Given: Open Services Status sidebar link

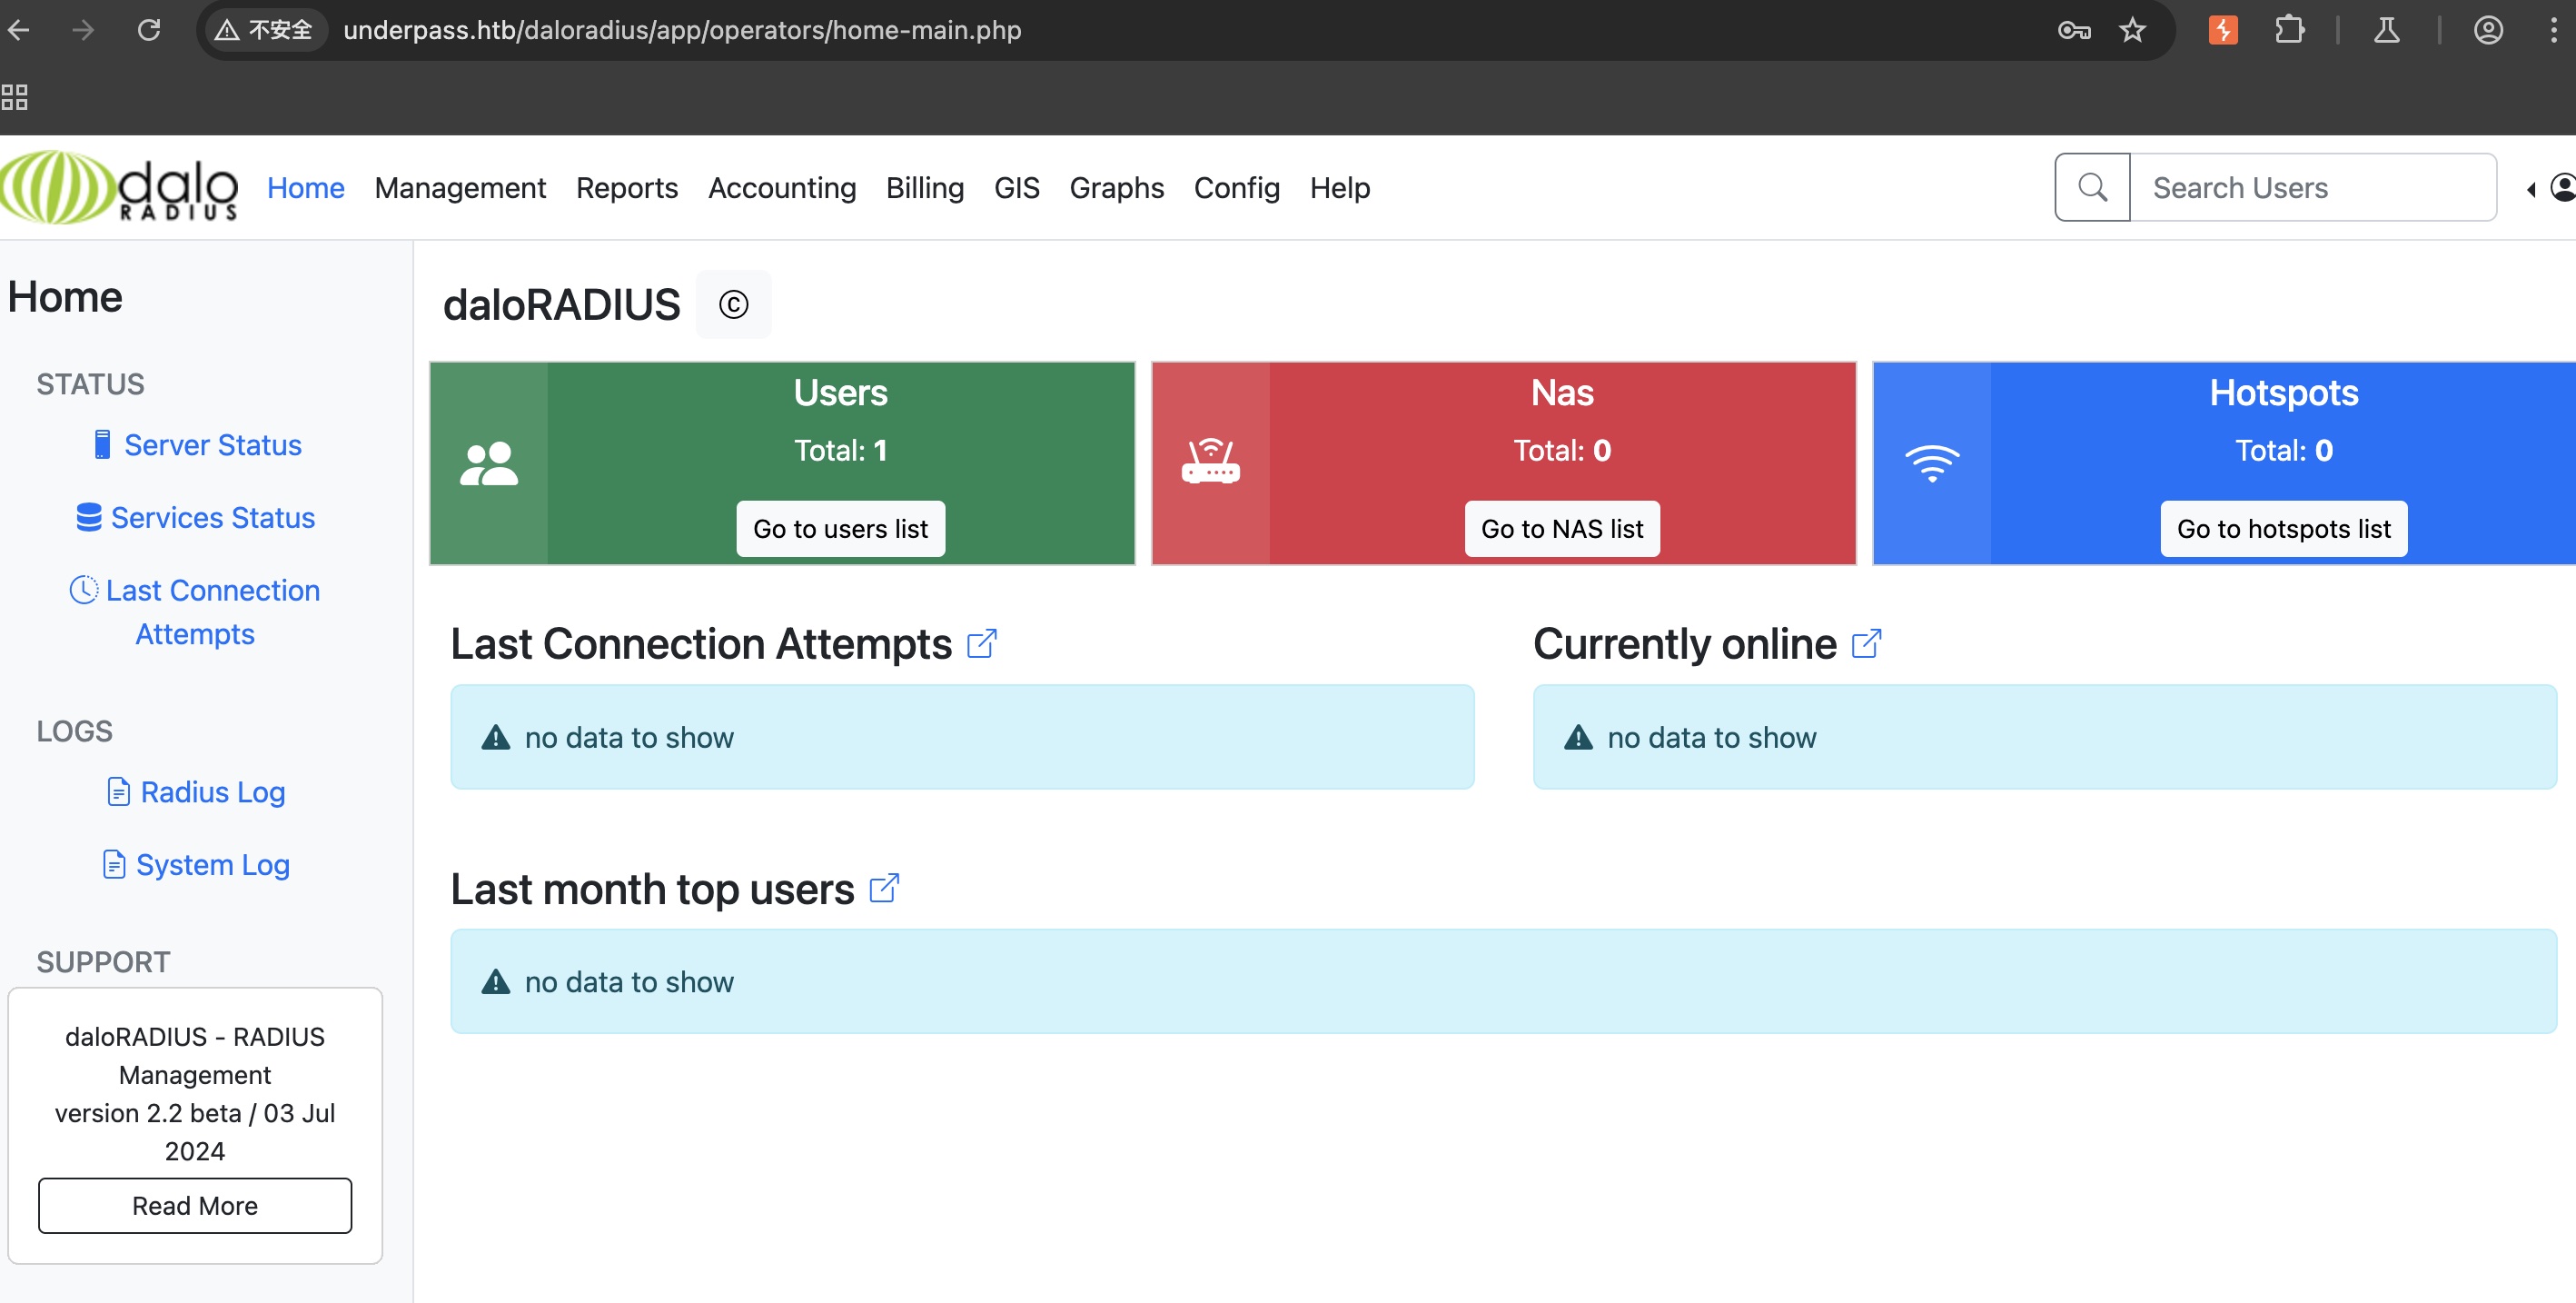Looking at the screenshot, I should (212, 518).
